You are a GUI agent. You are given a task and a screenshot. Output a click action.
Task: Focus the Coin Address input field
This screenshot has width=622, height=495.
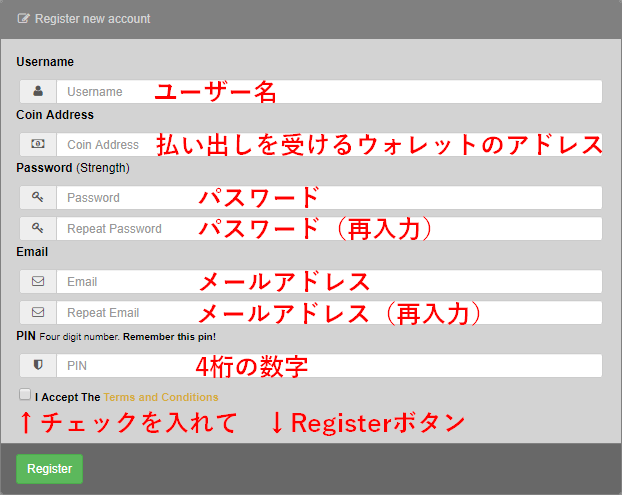329,144
